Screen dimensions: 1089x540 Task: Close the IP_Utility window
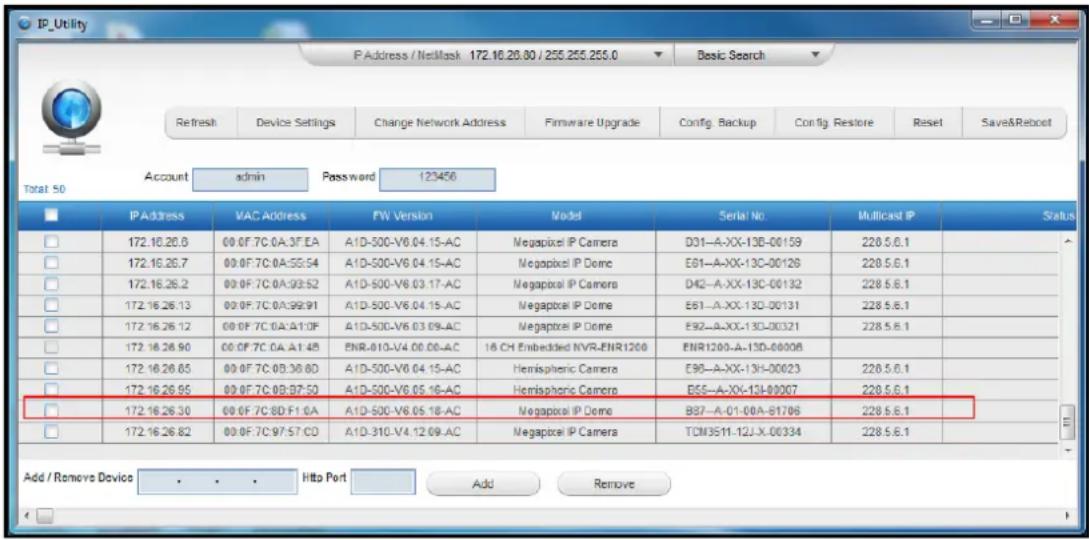[1057, 17]
